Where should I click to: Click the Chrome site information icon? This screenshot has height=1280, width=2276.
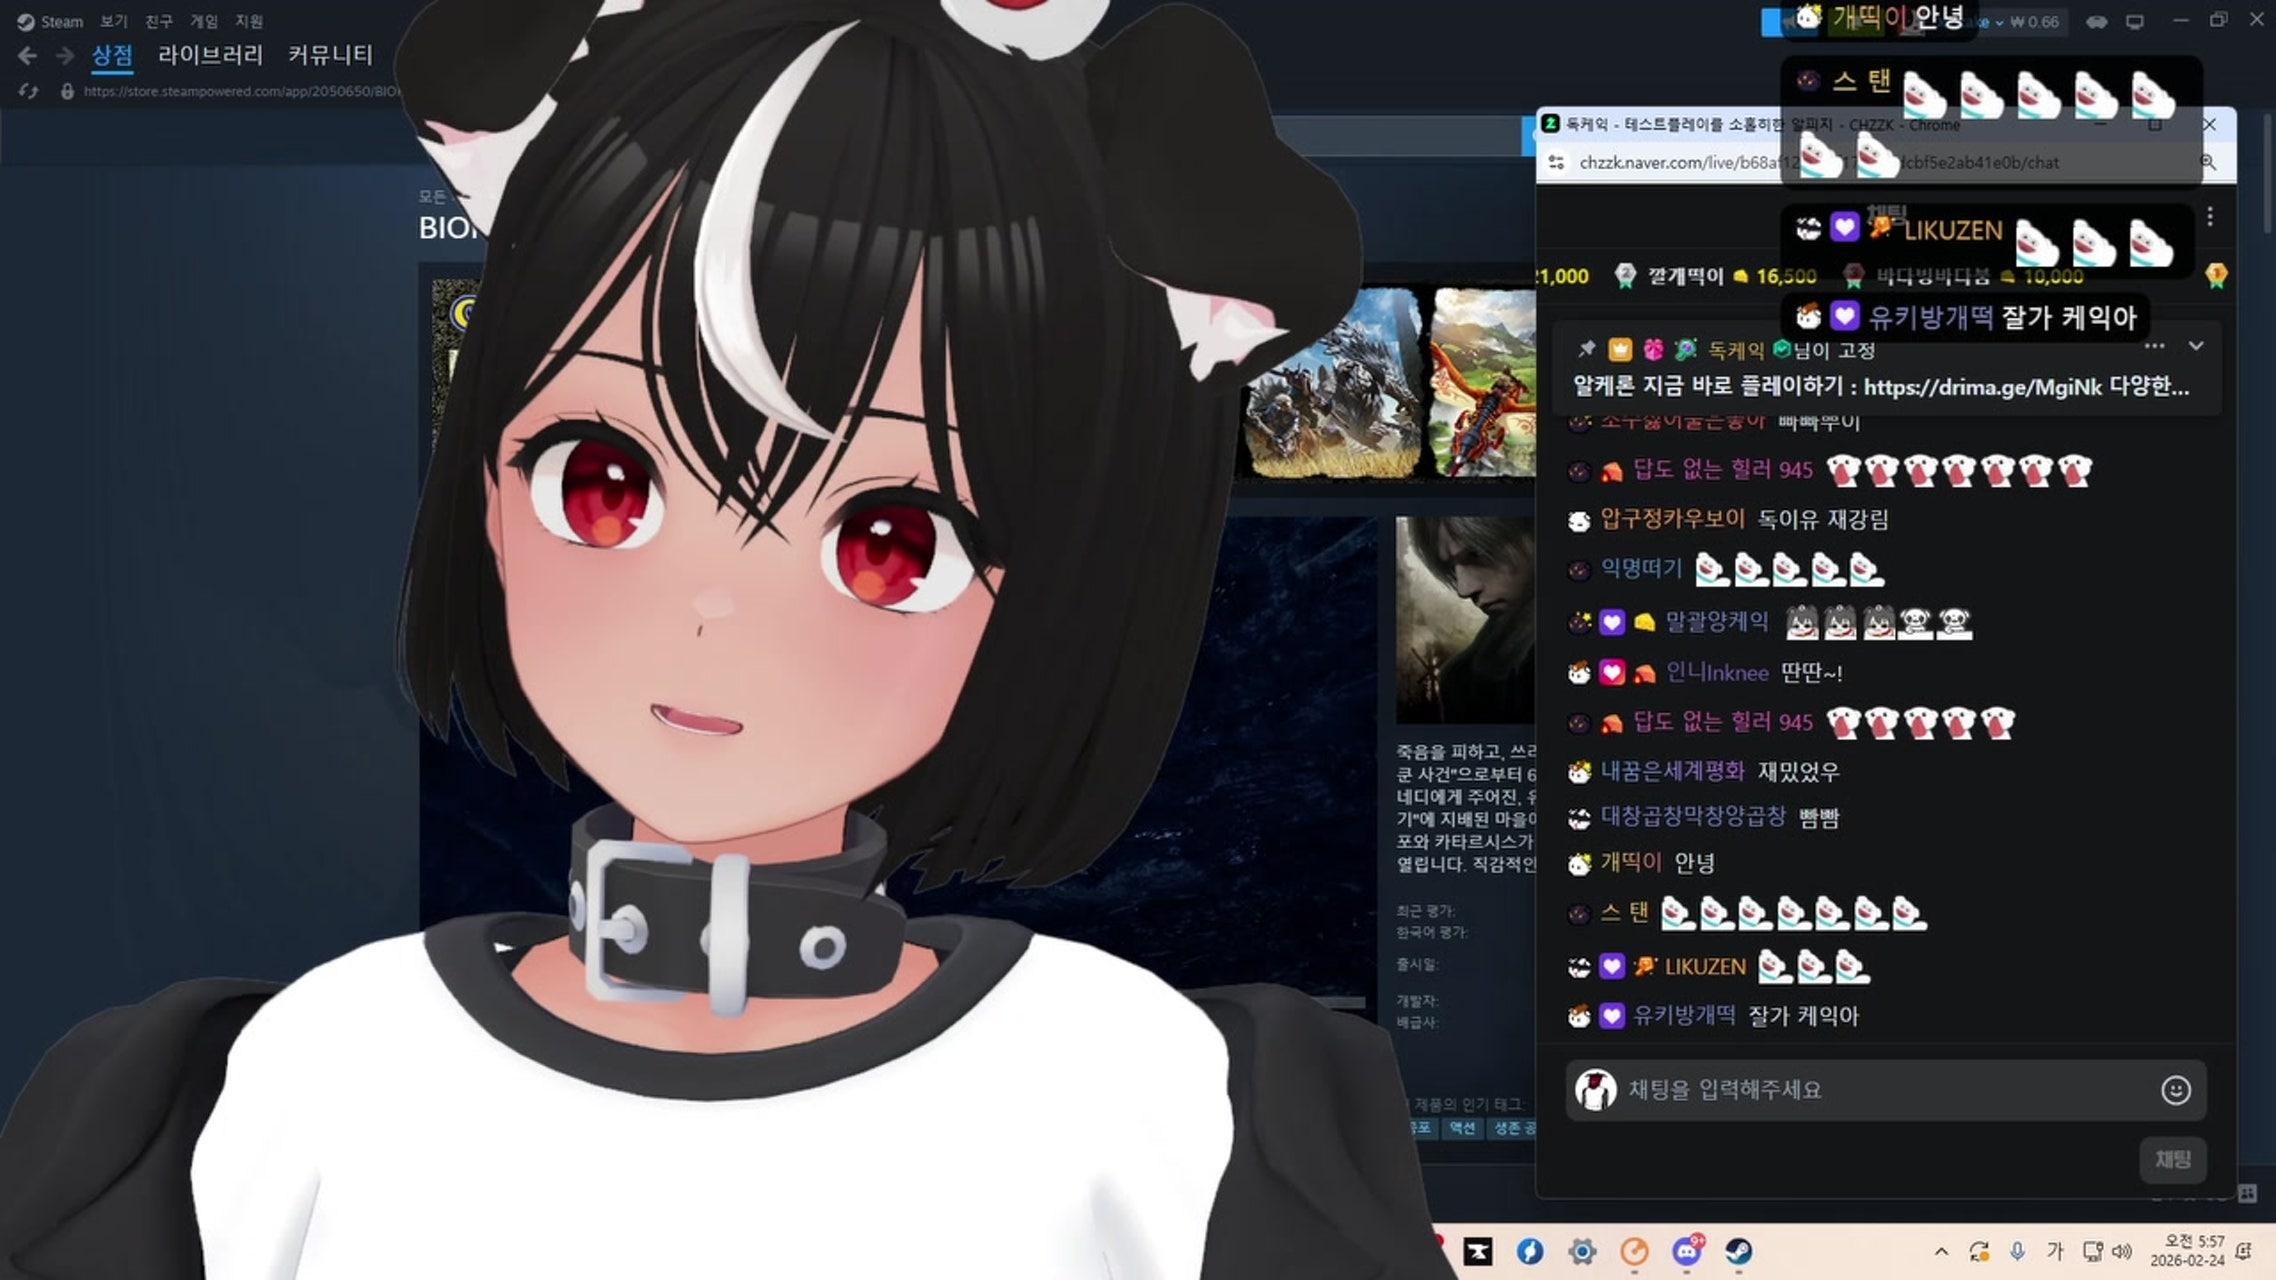click(x=1556, y=162)
